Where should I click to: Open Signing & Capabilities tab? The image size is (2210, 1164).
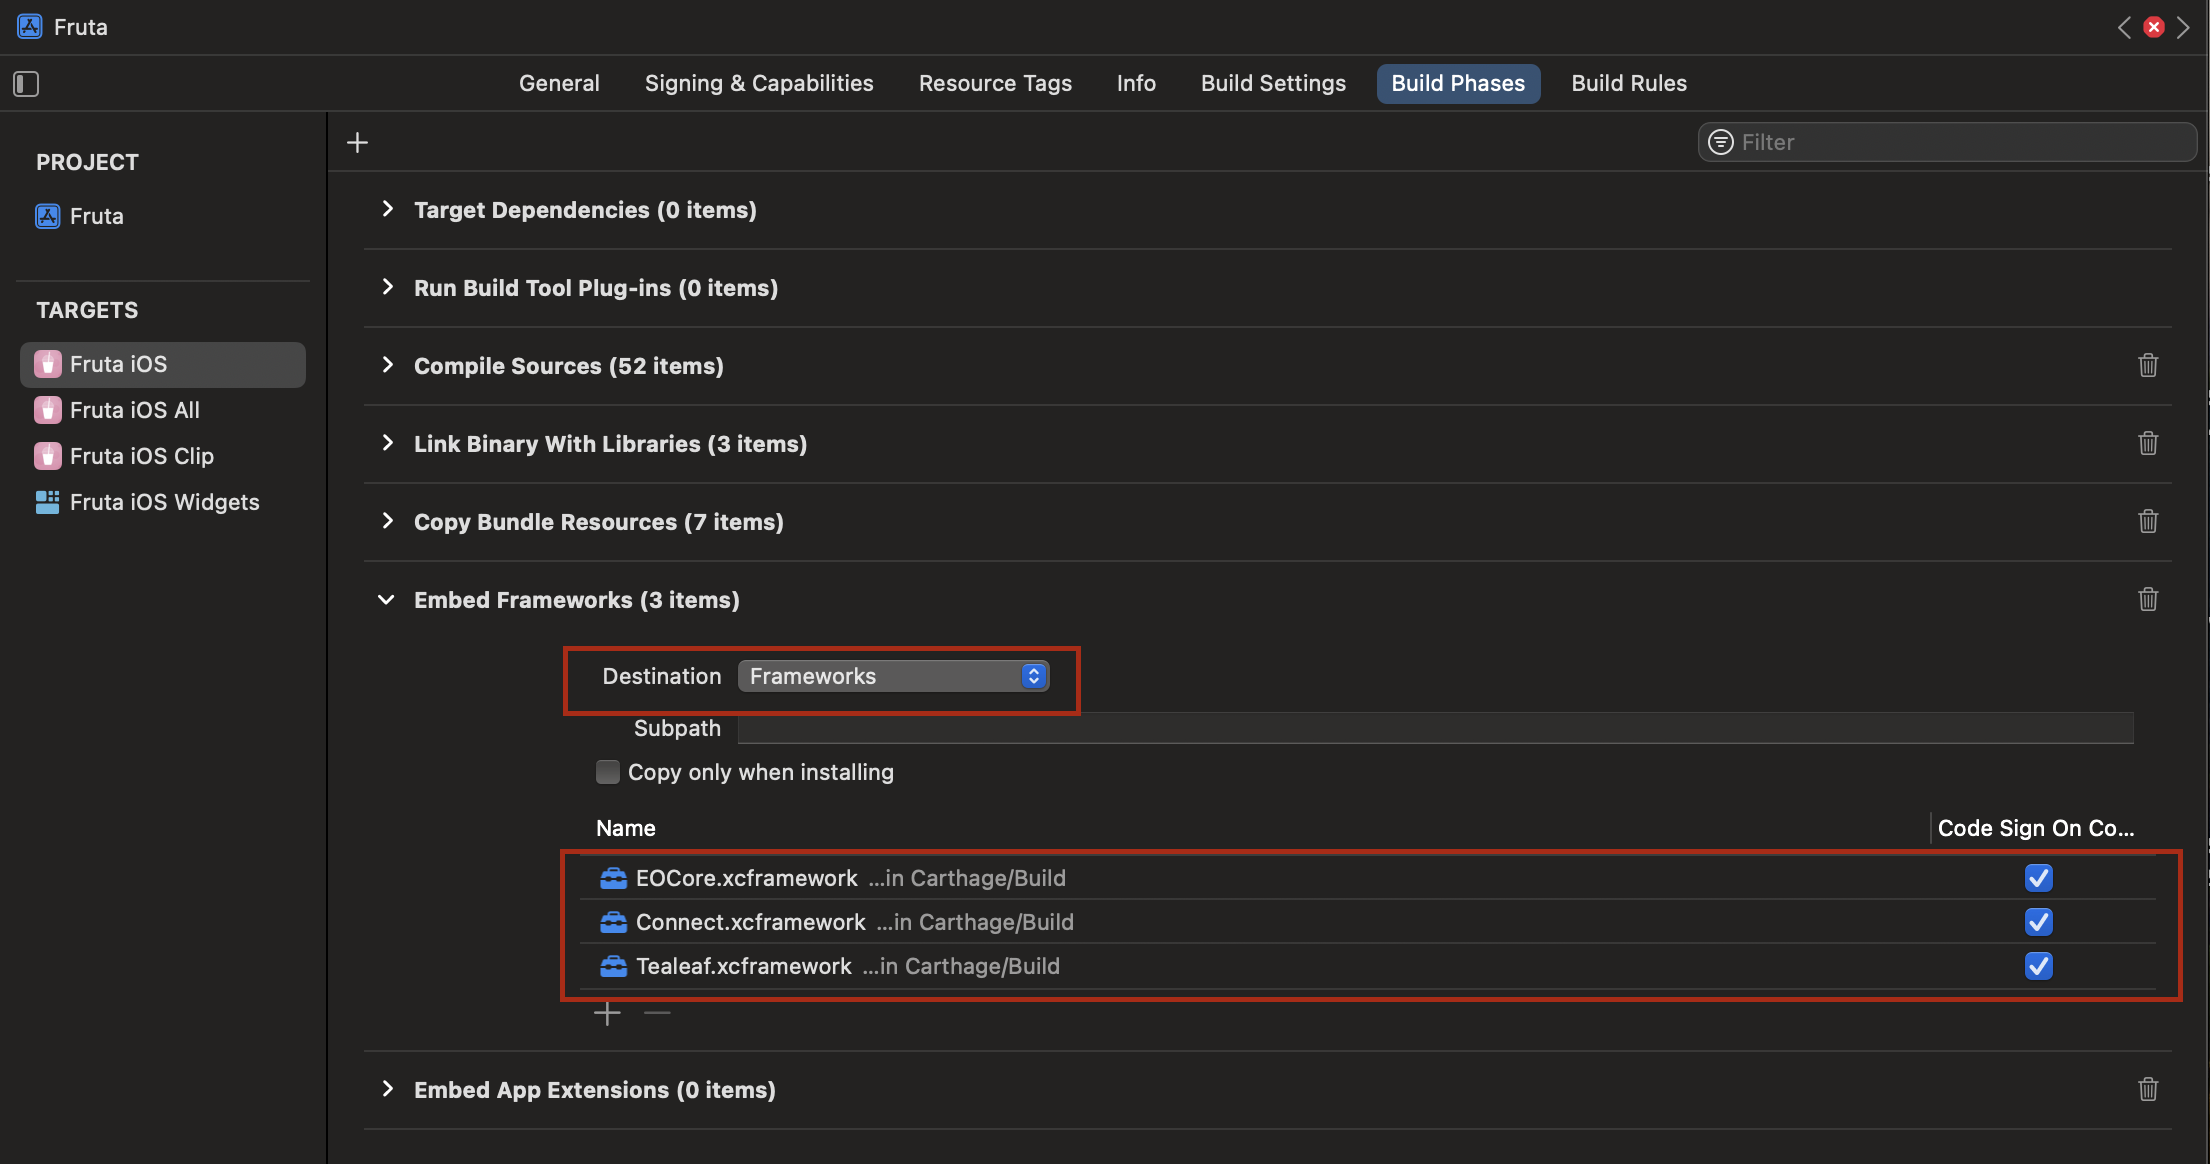tap(759, 84)
